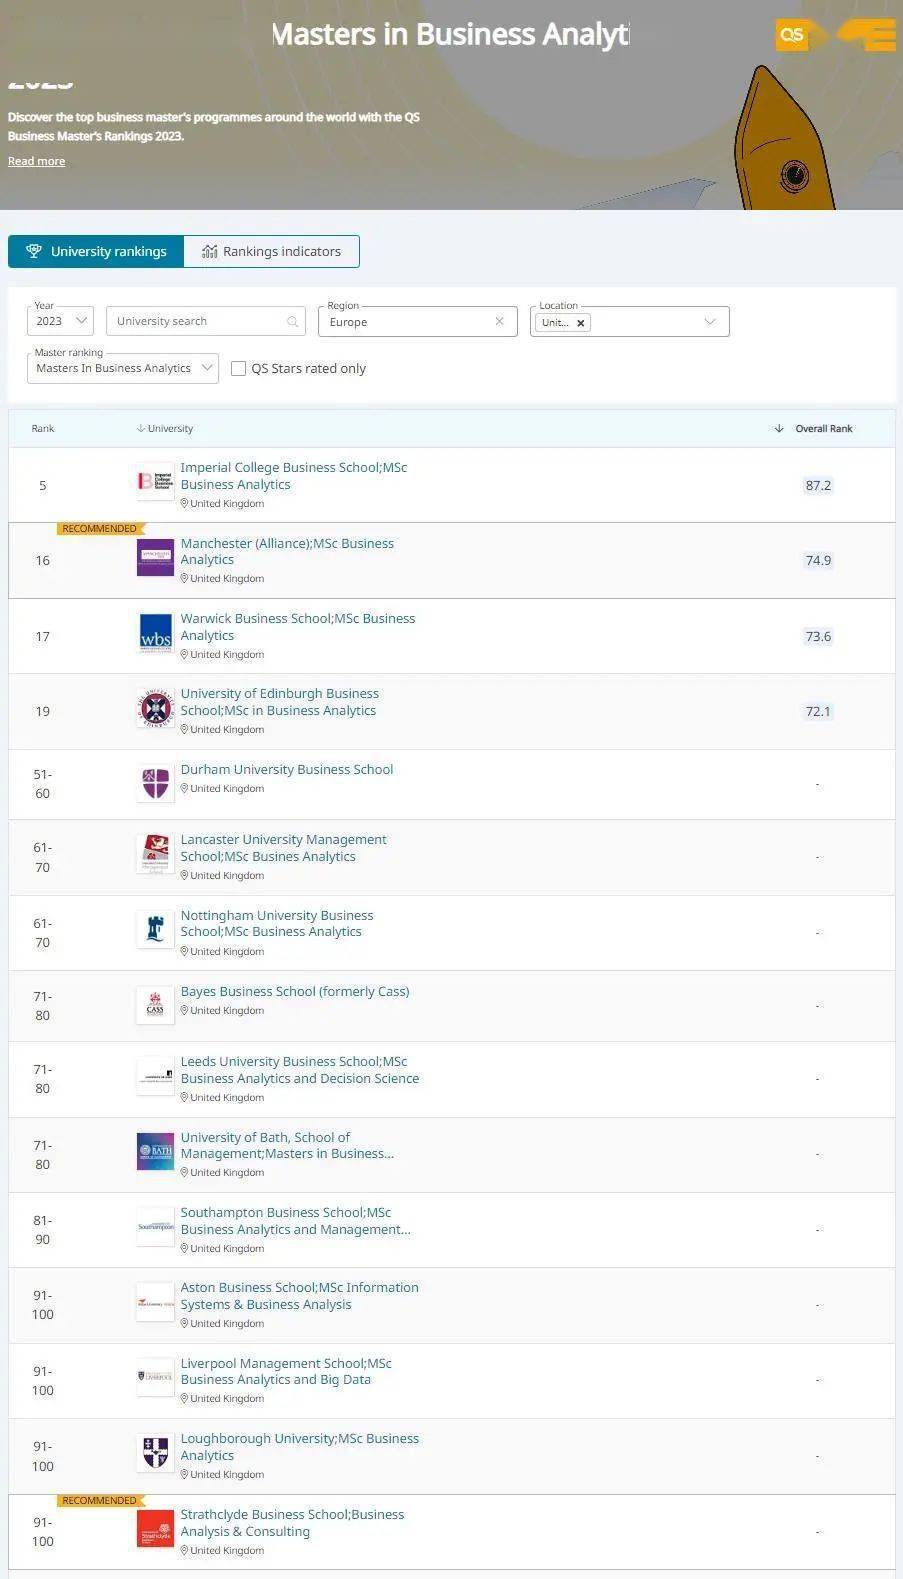The width and height of the screenshot is (903, 1579).
Task: Click the University of Bath logo thumbnail
Action: (x=155, y=1151)
